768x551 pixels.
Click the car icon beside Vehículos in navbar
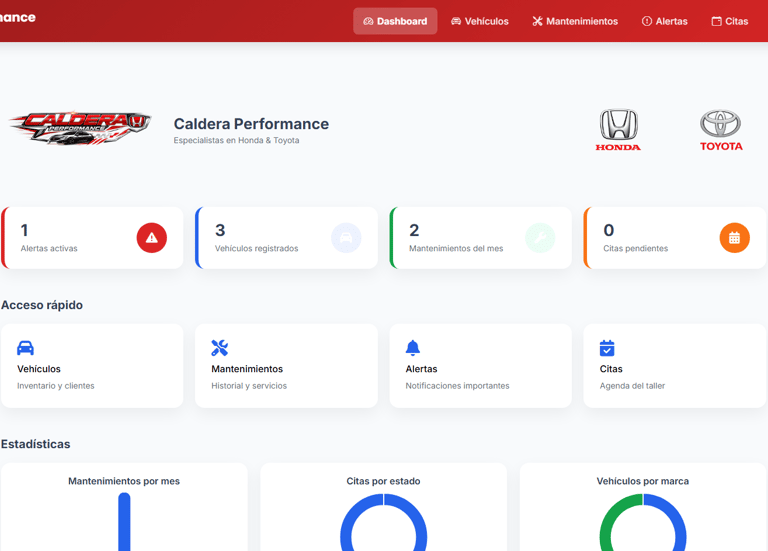[x=456, y=21]
